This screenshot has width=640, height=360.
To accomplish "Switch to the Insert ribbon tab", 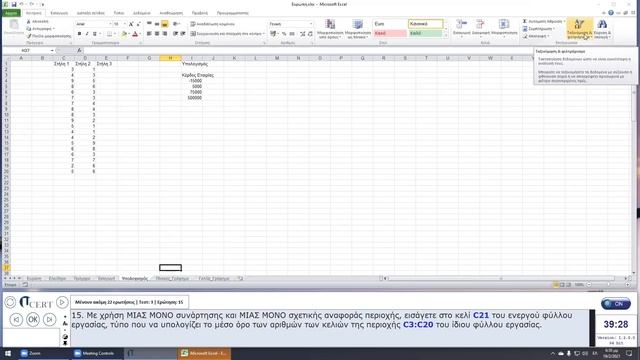I will point(59,13).
